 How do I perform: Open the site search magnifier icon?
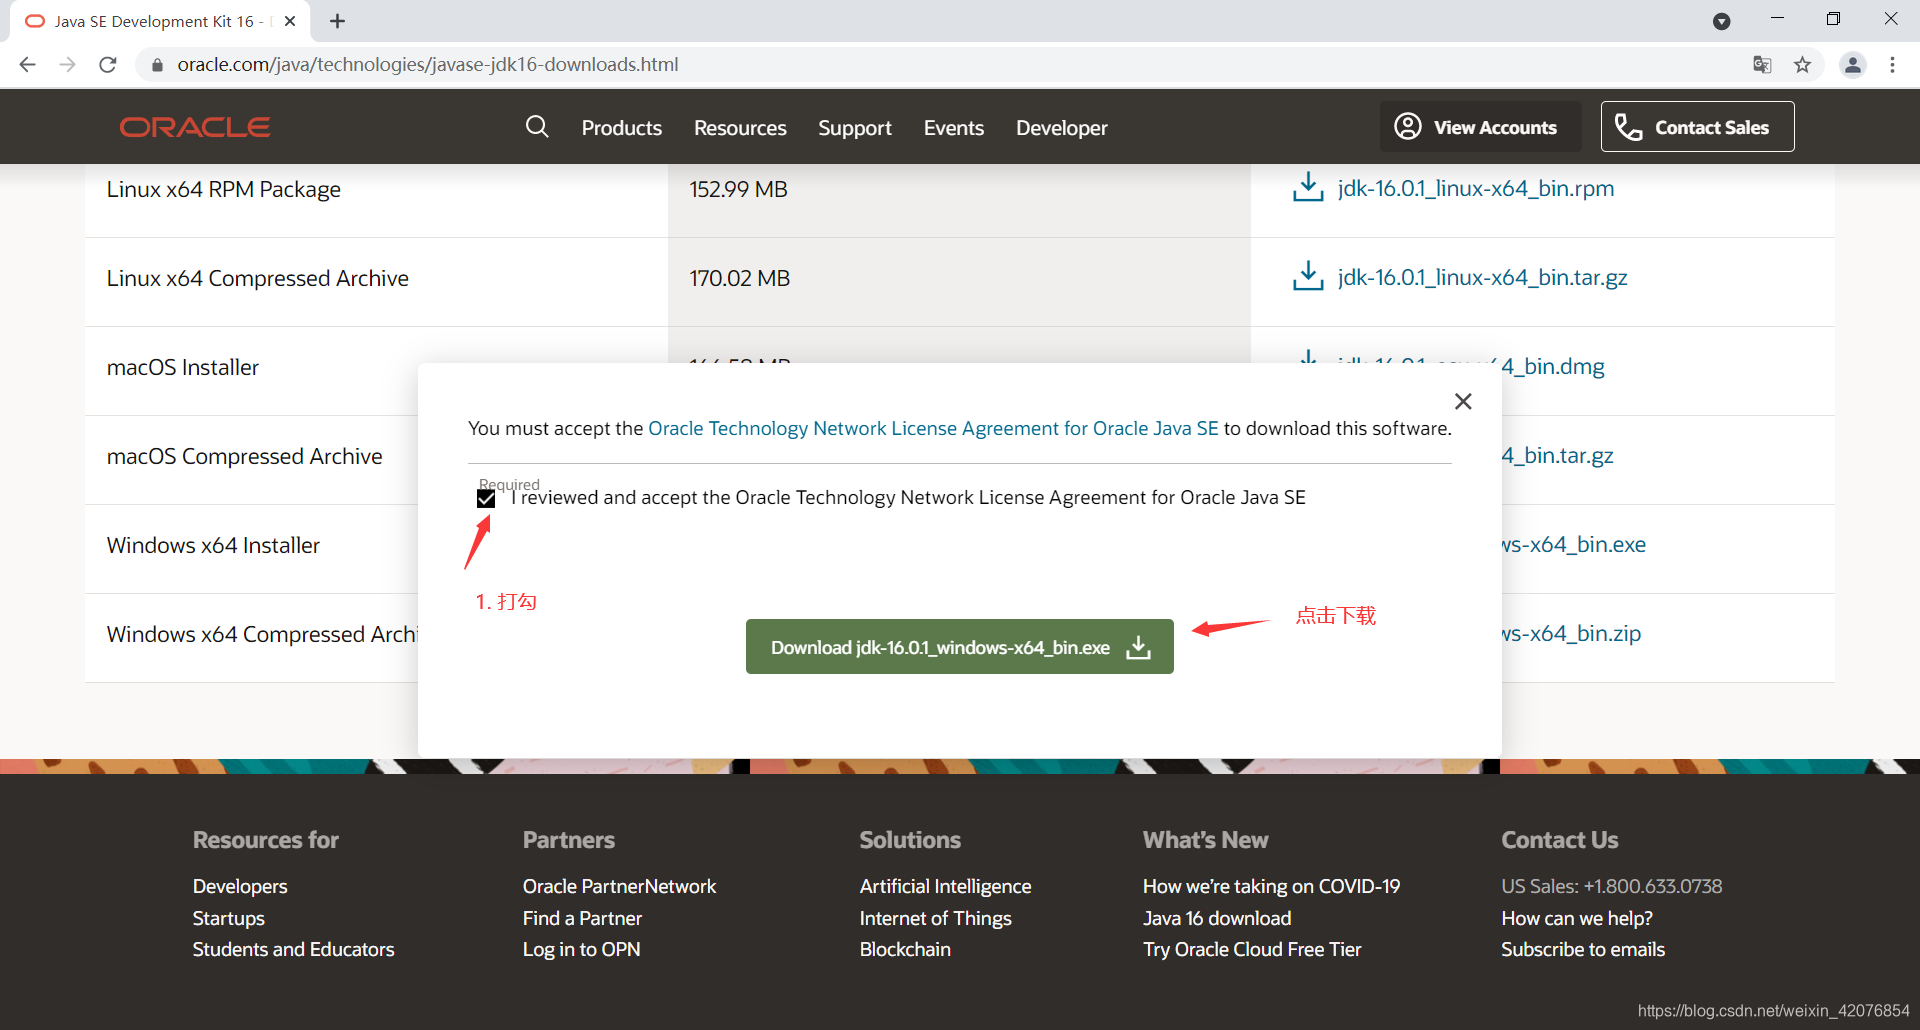click(537, 126)
